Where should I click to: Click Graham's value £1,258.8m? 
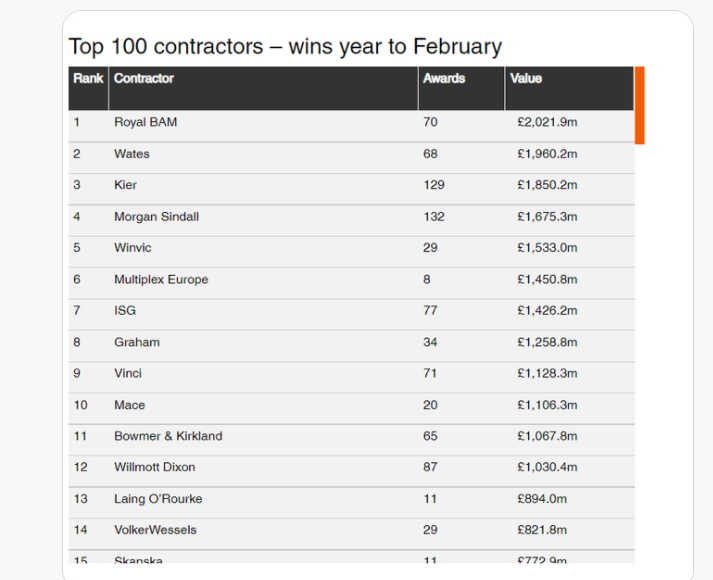point(547,342)
